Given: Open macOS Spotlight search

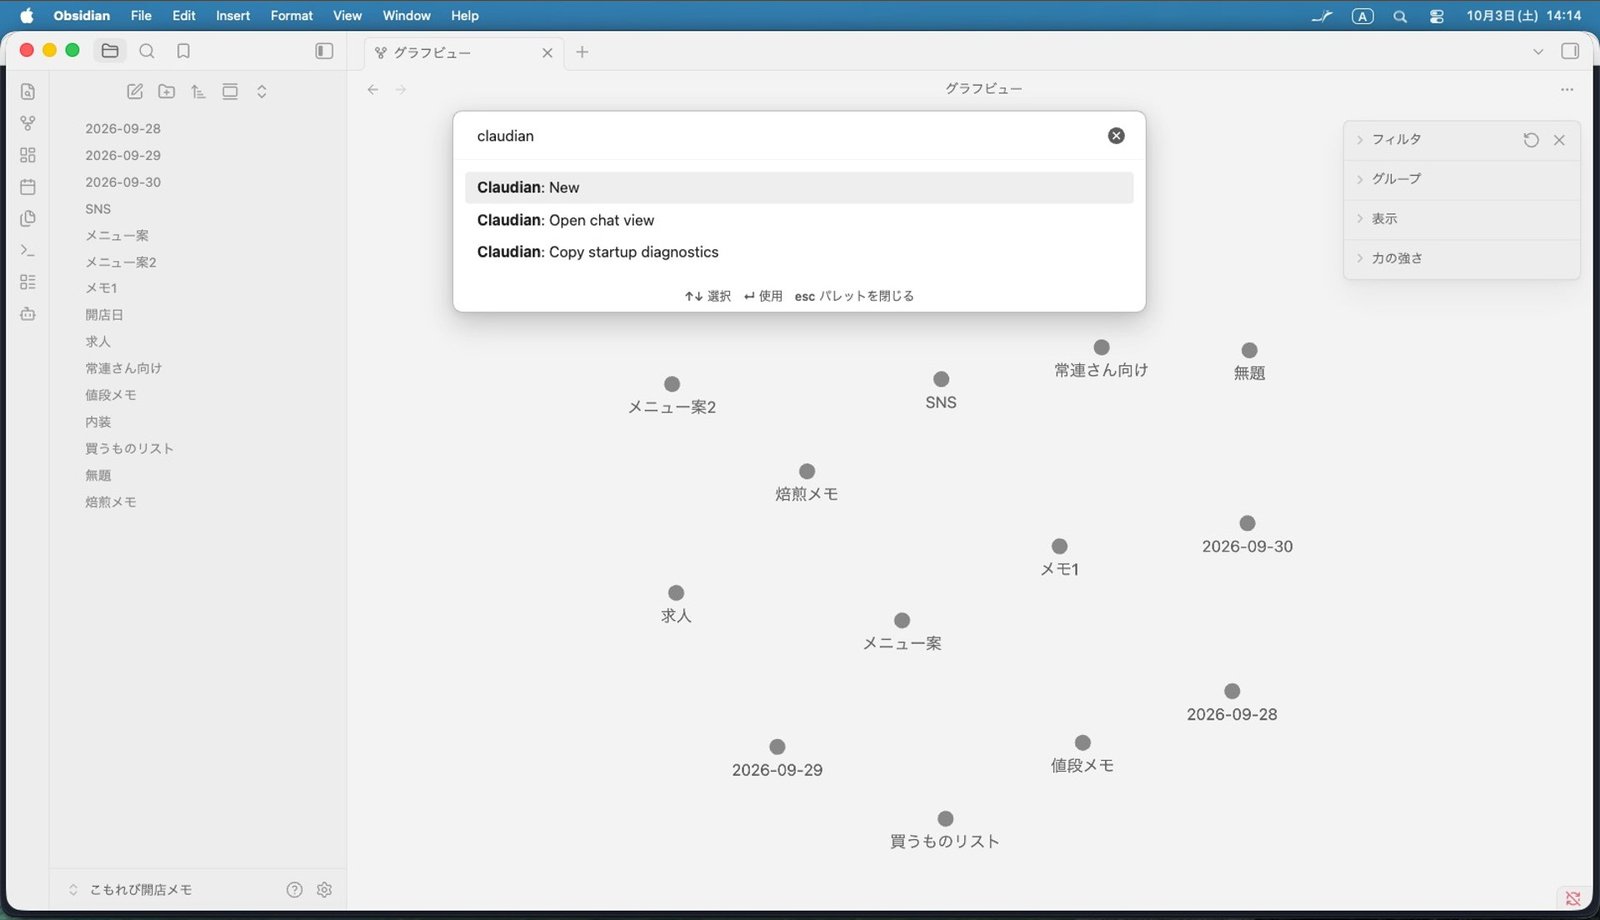Looking at the screenshot, I should pyautogui.click(x=1400, y=16).
